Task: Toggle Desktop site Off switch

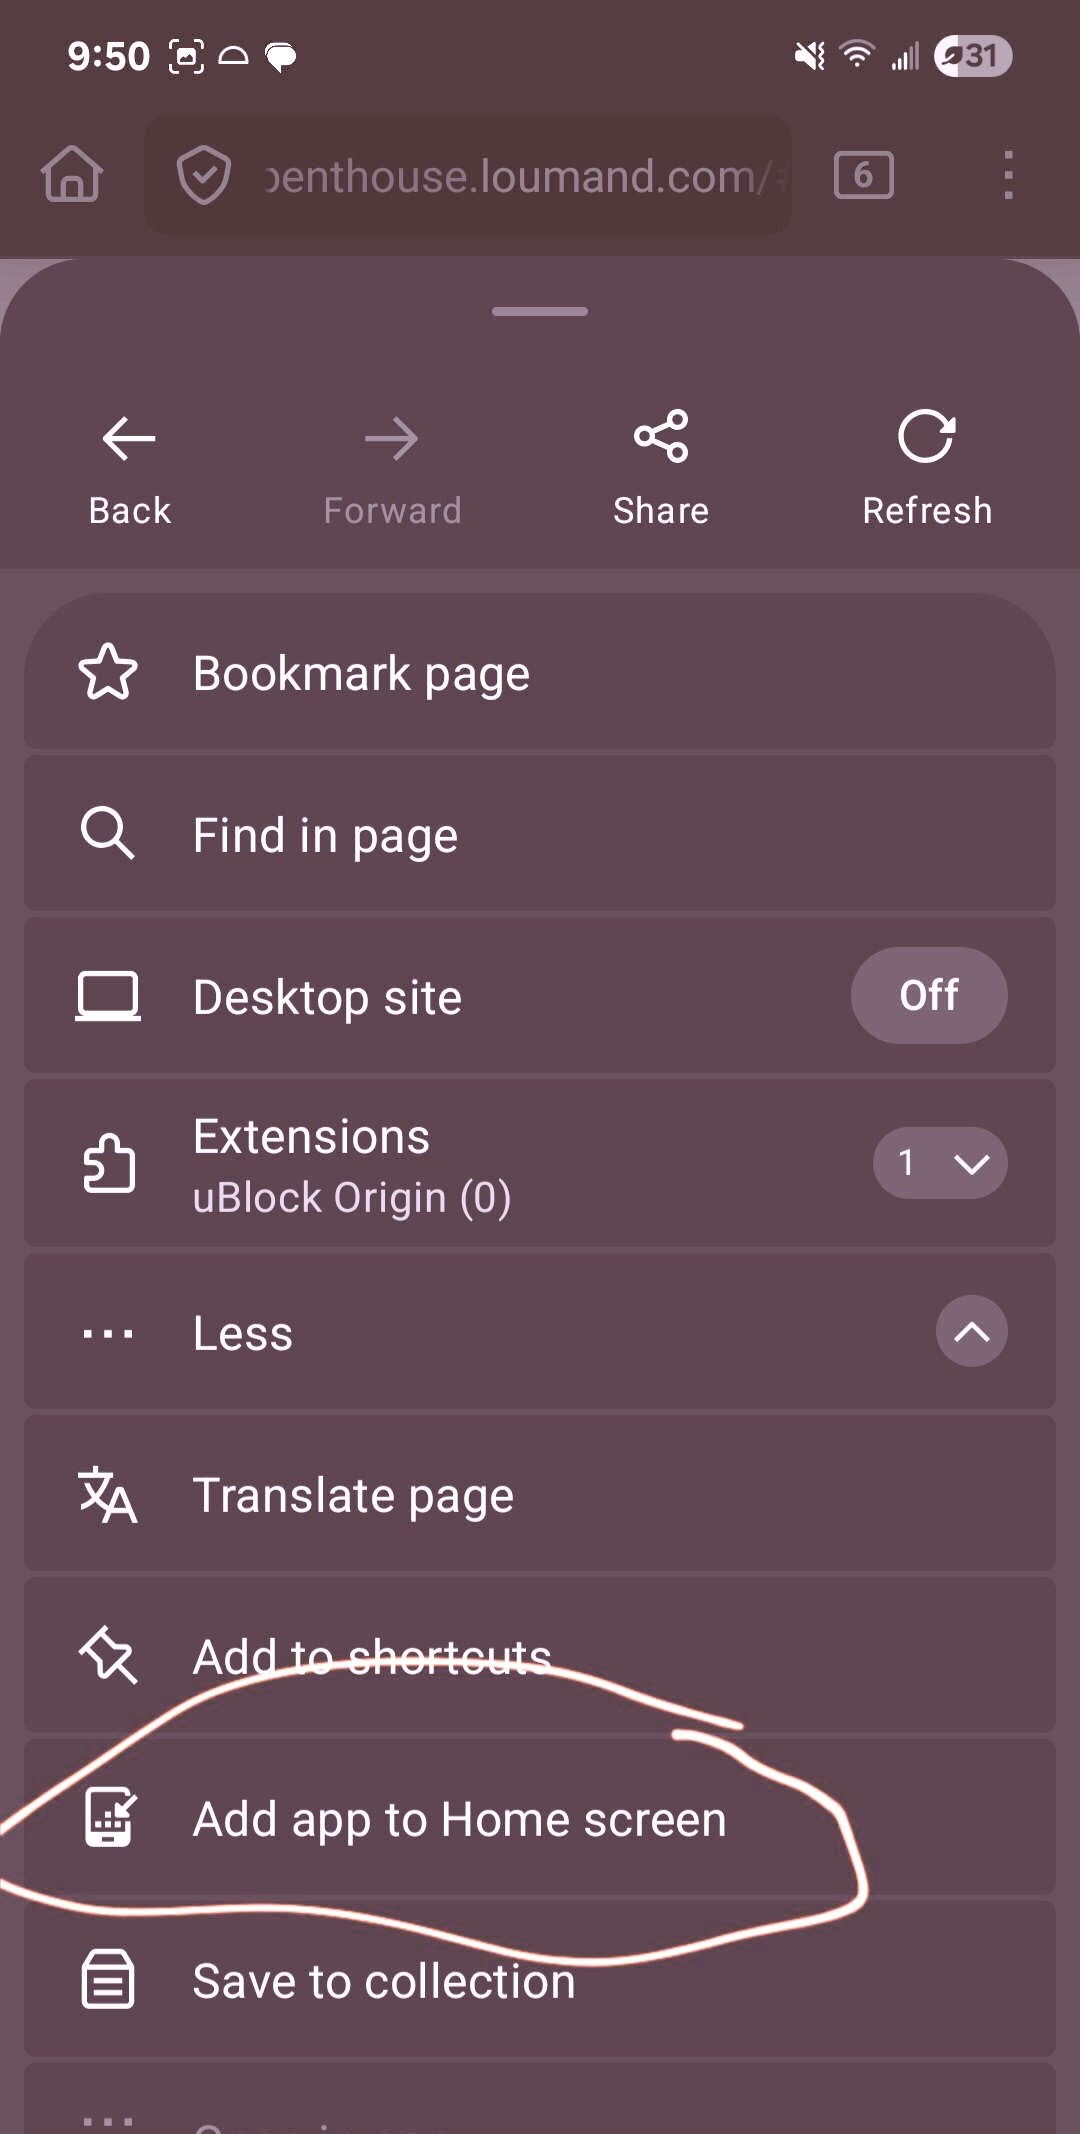Action: click(928, 995)
